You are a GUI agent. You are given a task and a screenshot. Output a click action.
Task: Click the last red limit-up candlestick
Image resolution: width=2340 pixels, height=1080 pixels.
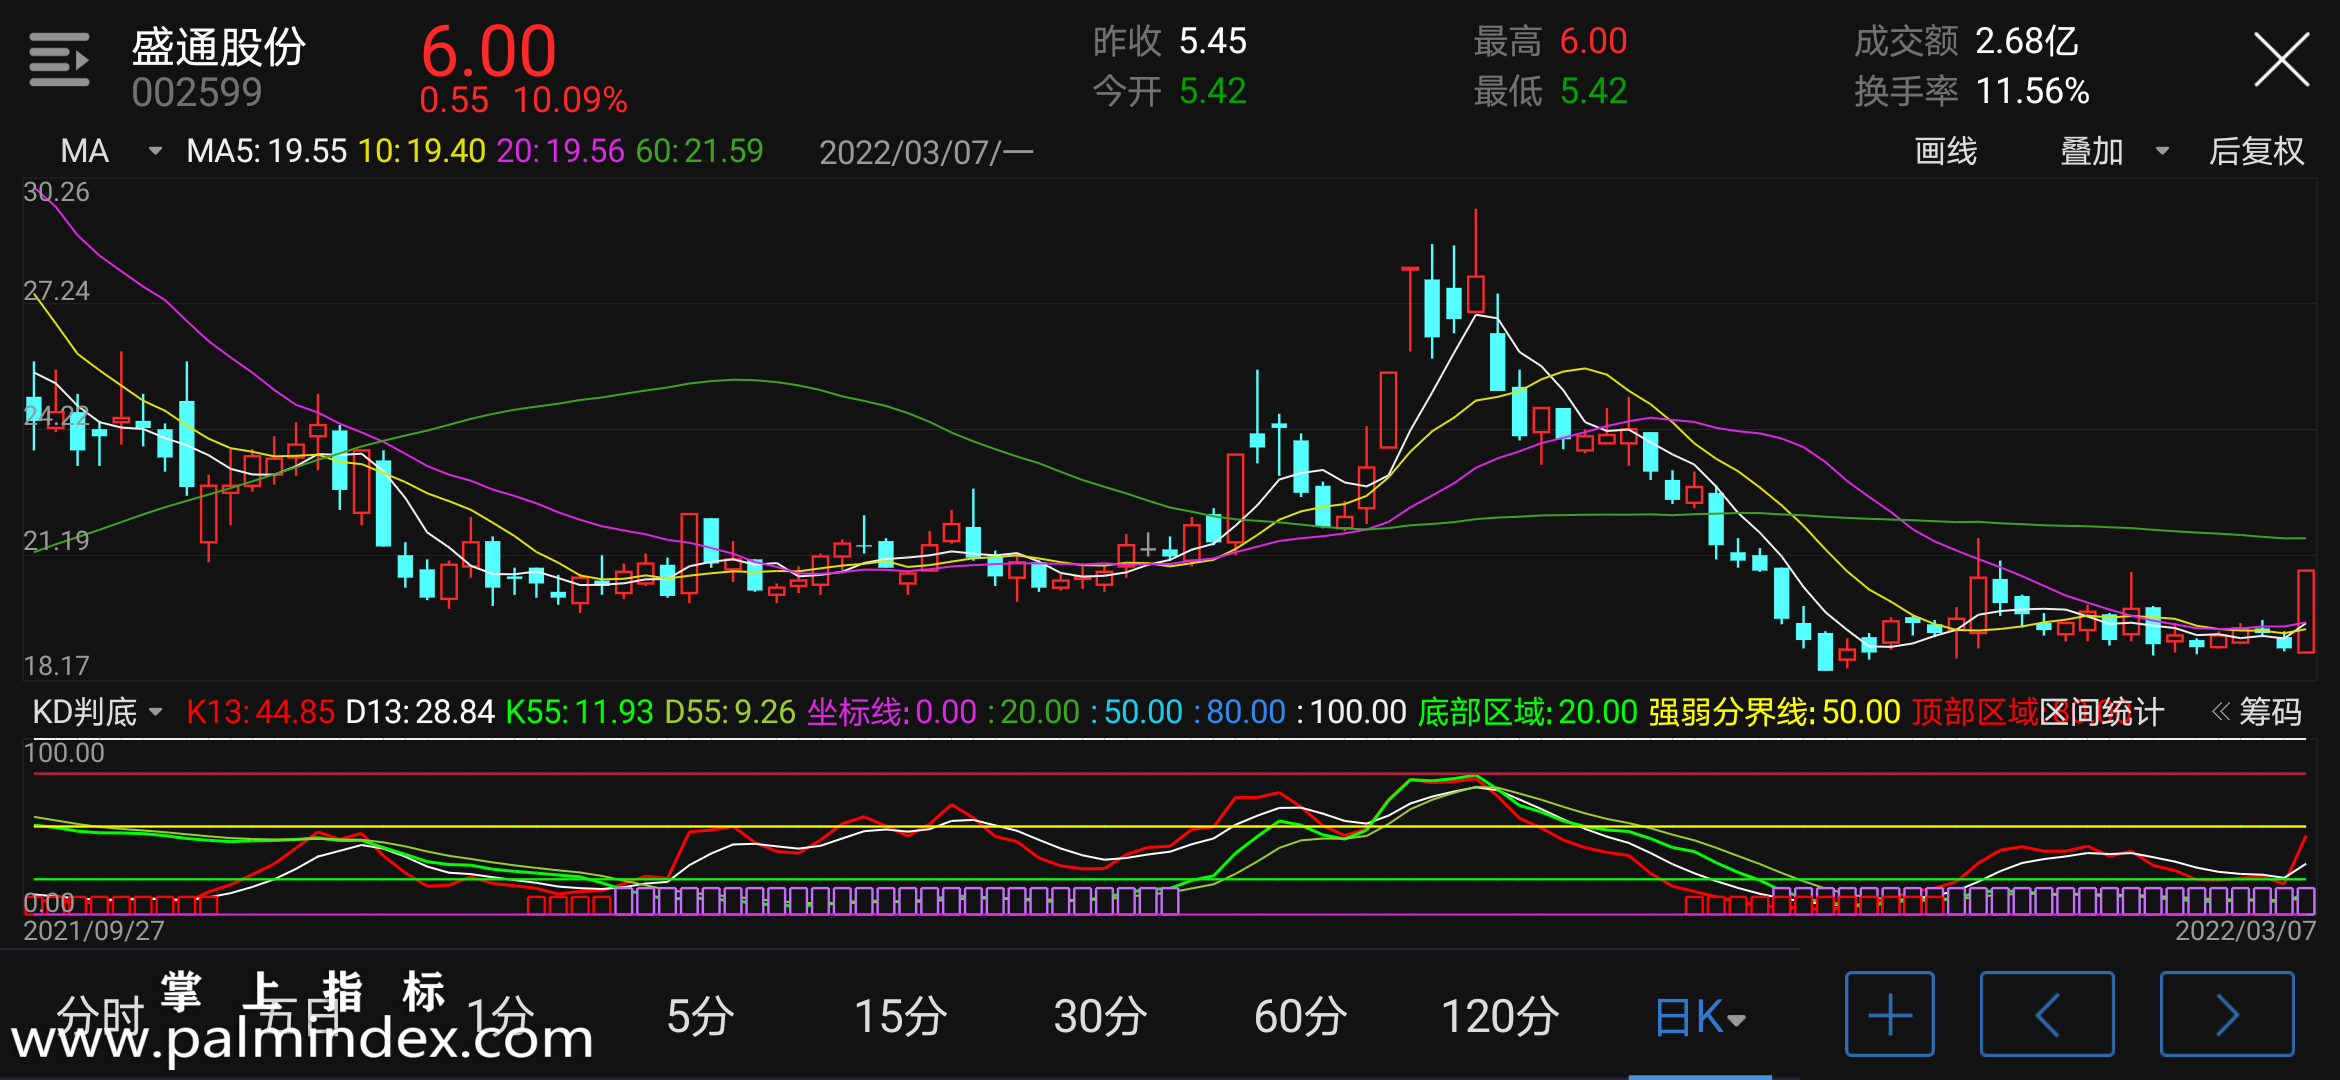coord(2306,611)
